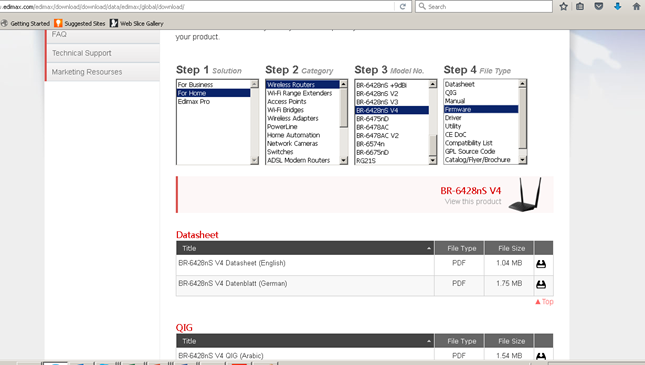Select model BR-6428nS V2
The width and height of the screenshot is (645, 365).
(392, 93)
